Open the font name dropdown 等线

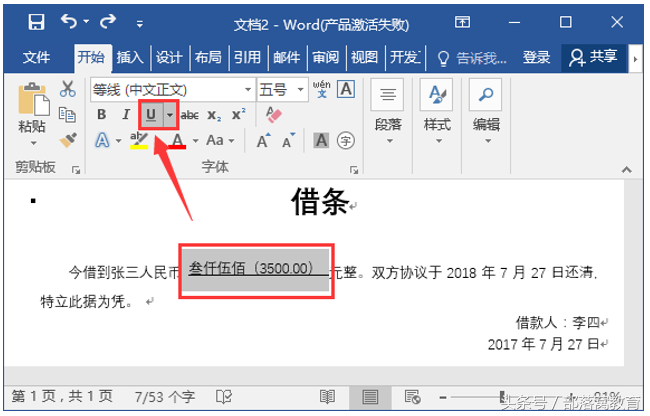[x=172, y=89]
